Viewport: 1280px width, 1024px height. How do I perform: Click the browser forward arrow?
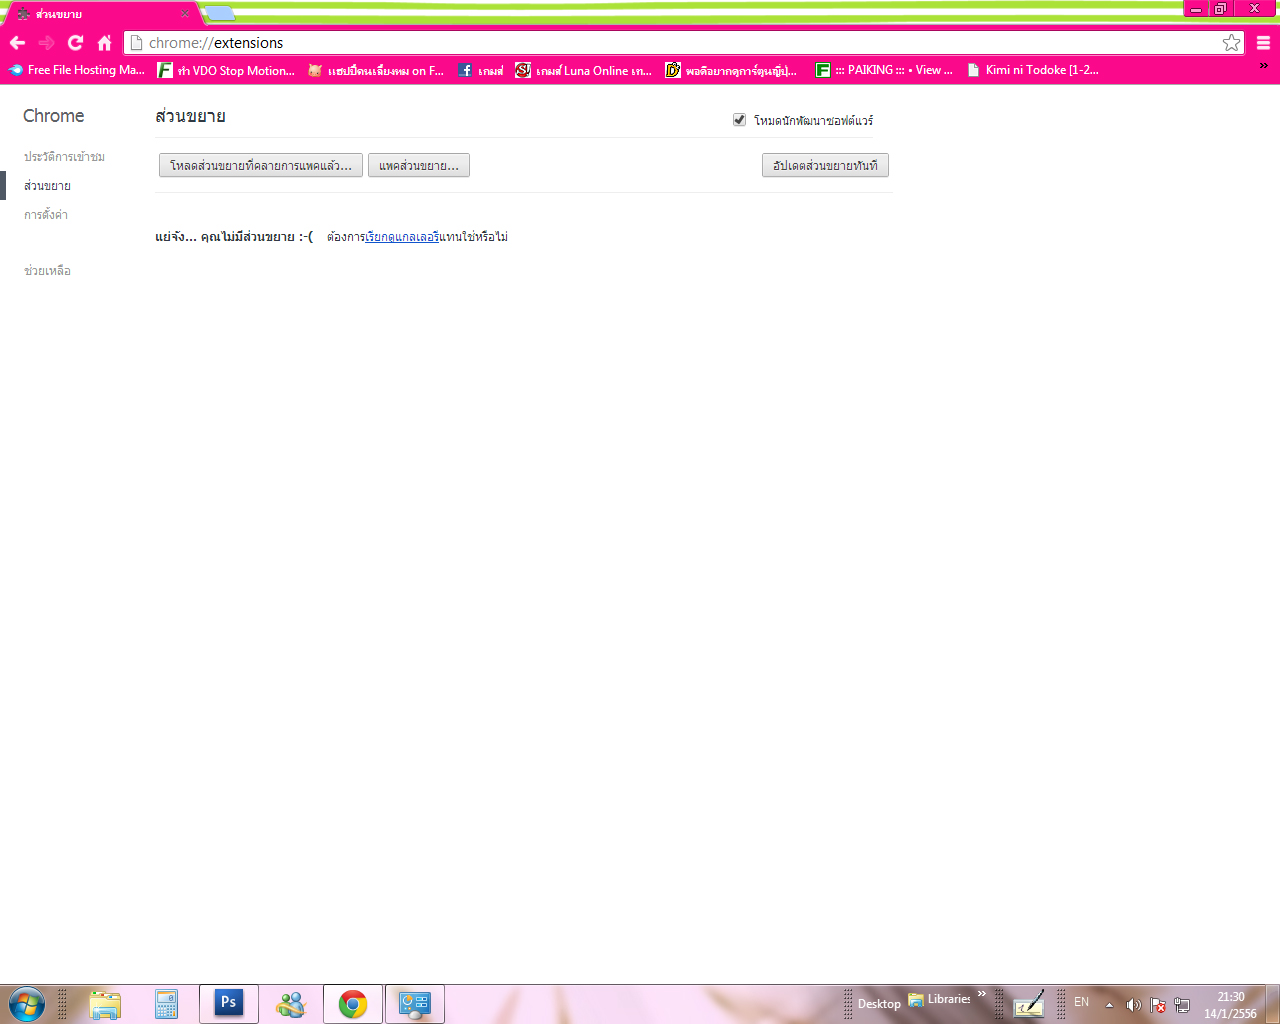click(46, 43)
